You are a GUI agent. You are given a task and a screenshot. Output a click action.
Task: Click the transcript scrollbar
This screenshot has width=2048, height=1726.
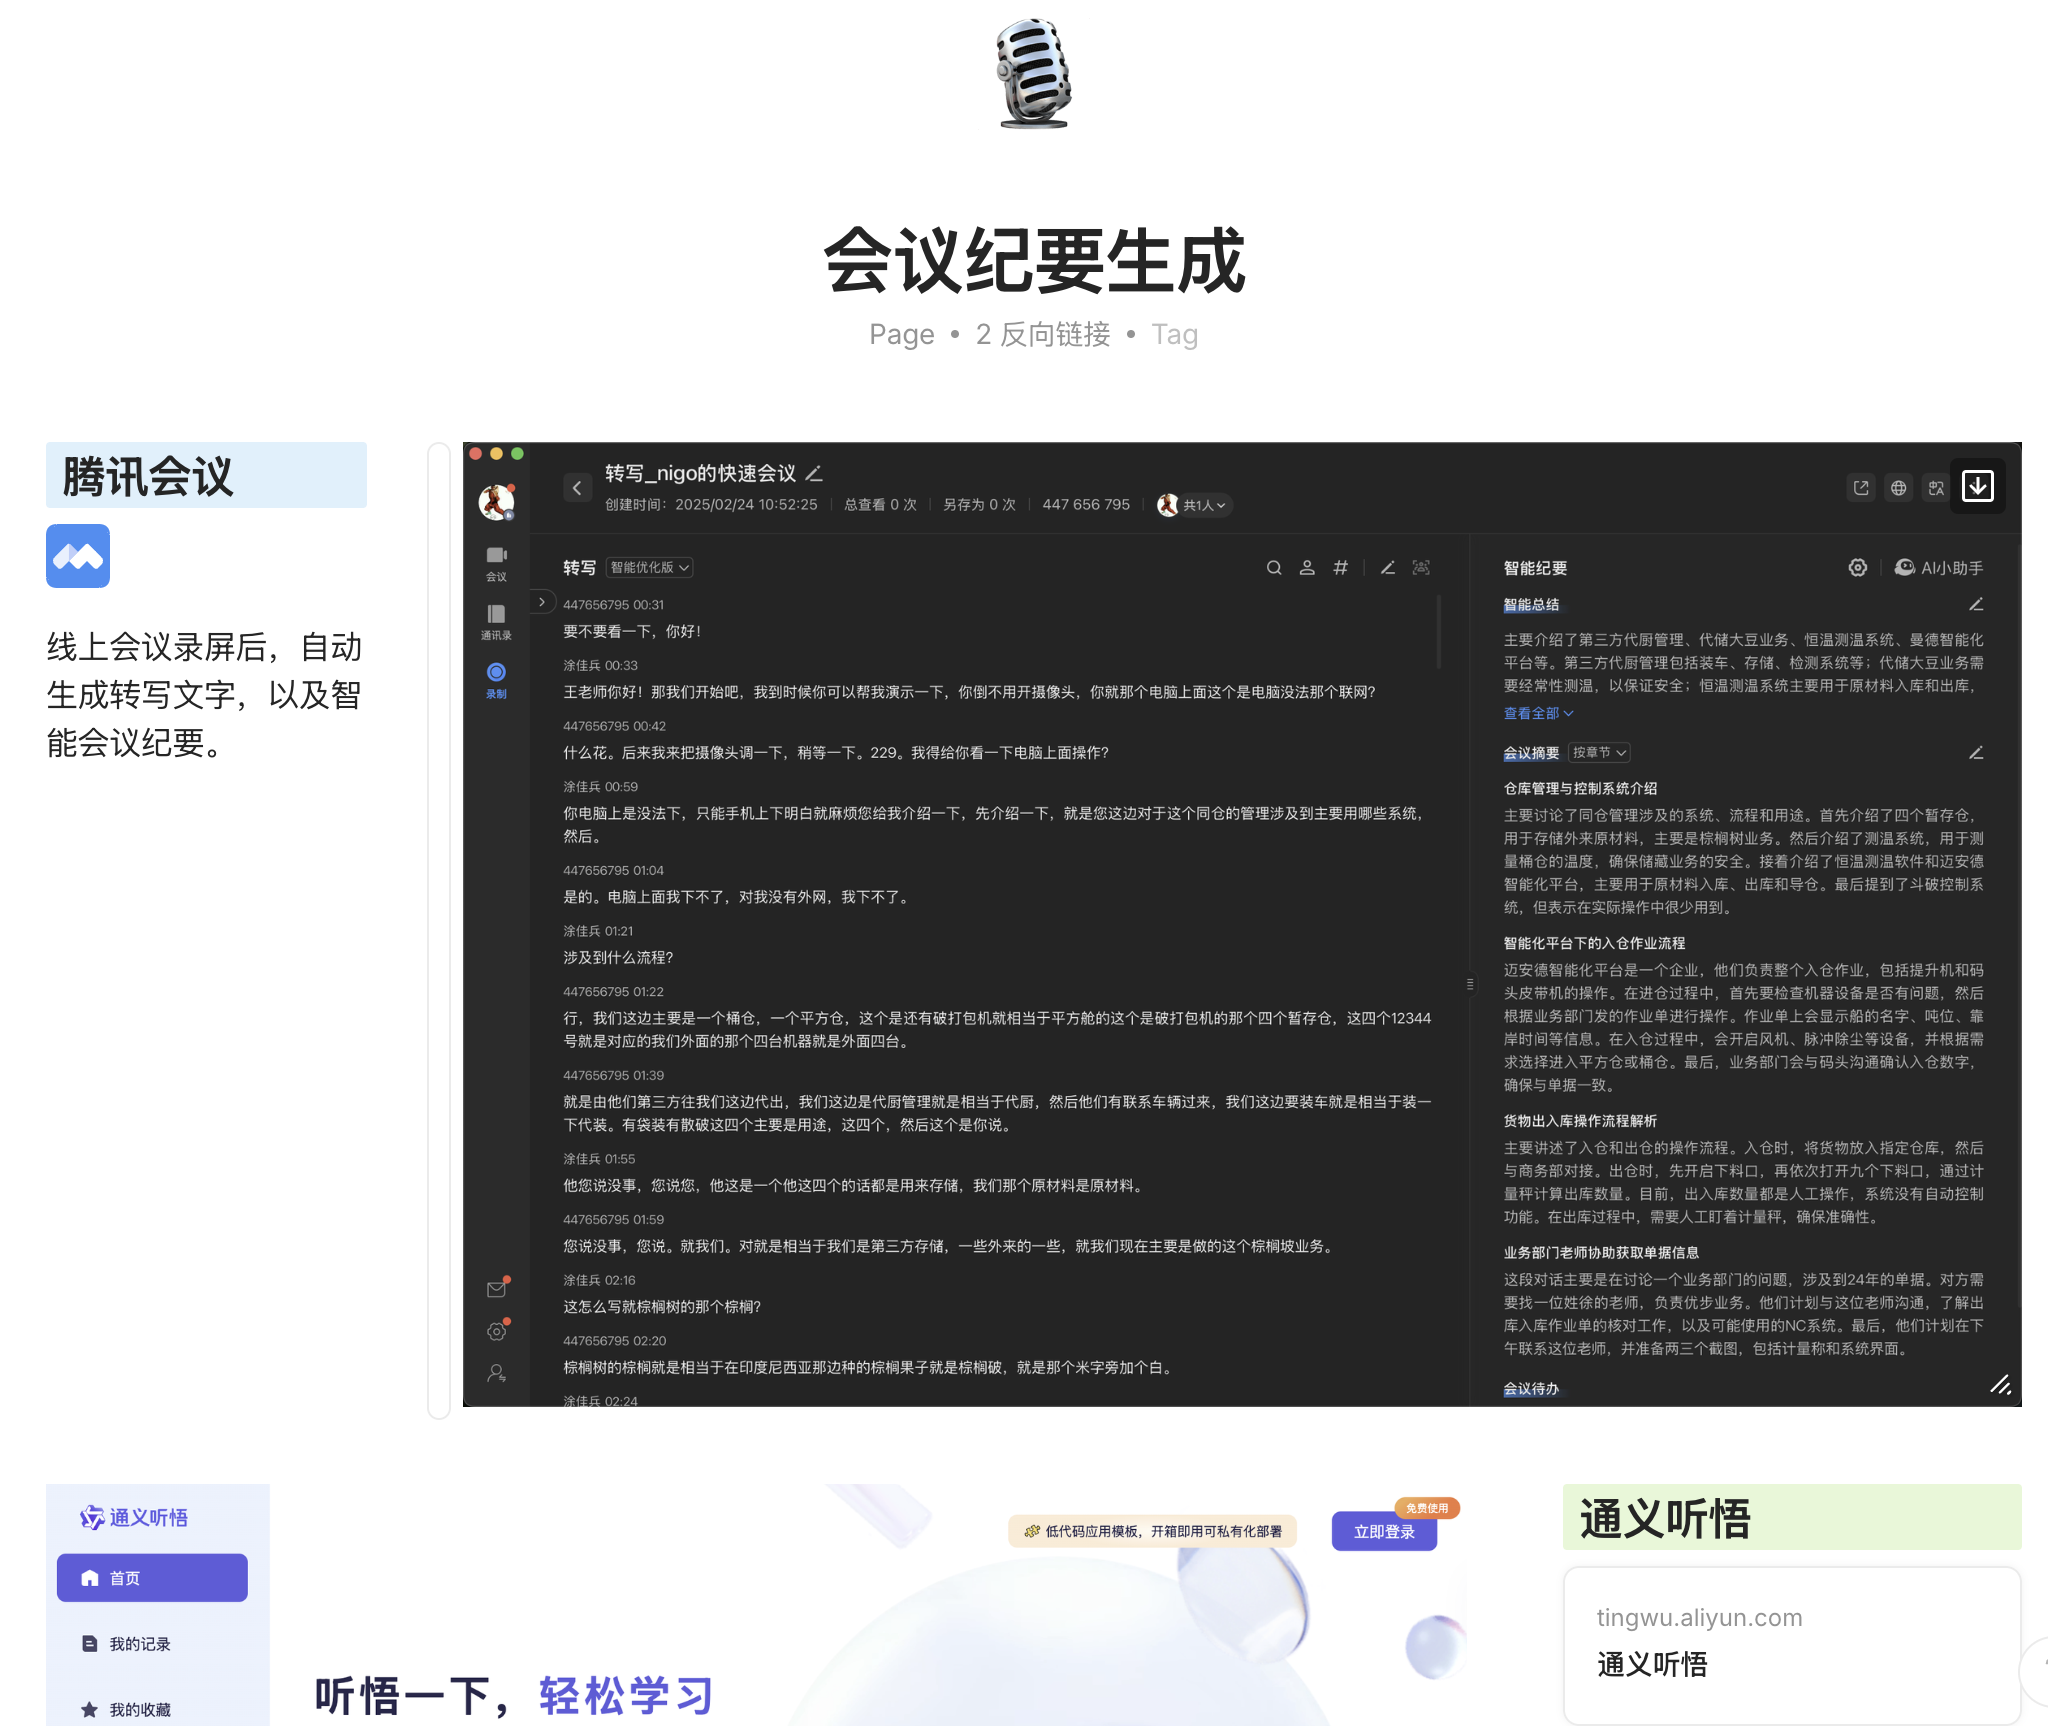1438,632
